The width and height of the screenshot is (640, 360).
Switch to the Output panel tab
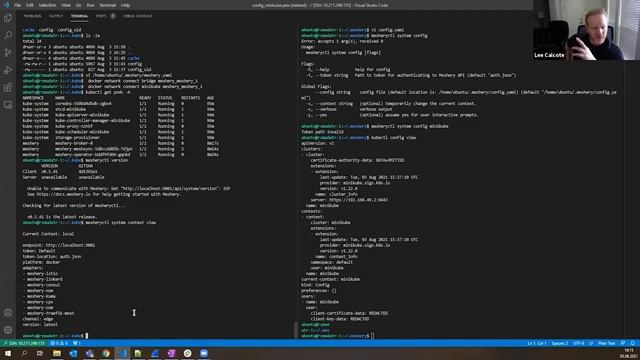click(56, 16)
